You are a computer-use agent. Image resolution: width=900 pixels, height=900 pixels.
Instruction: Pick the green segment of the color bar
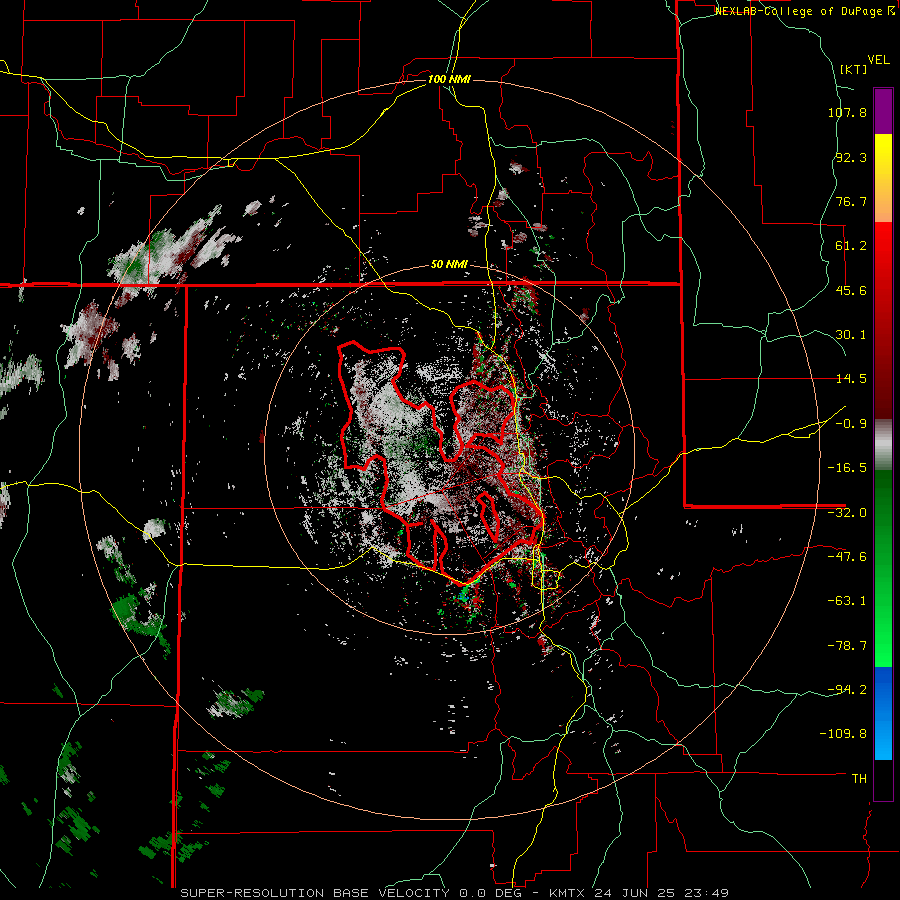[883, 568]
